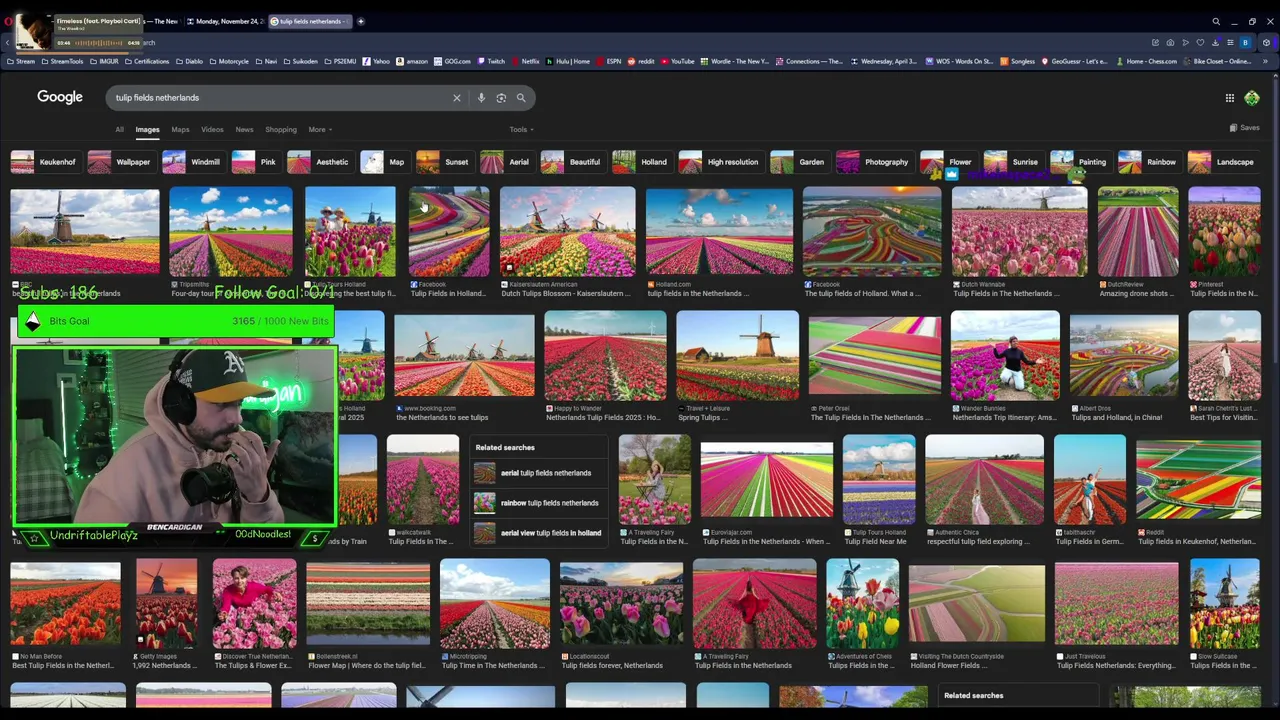Filter images by the Keukenhof chip
This screenshot has width=1280, height=720.
click(x=44, y=162)
